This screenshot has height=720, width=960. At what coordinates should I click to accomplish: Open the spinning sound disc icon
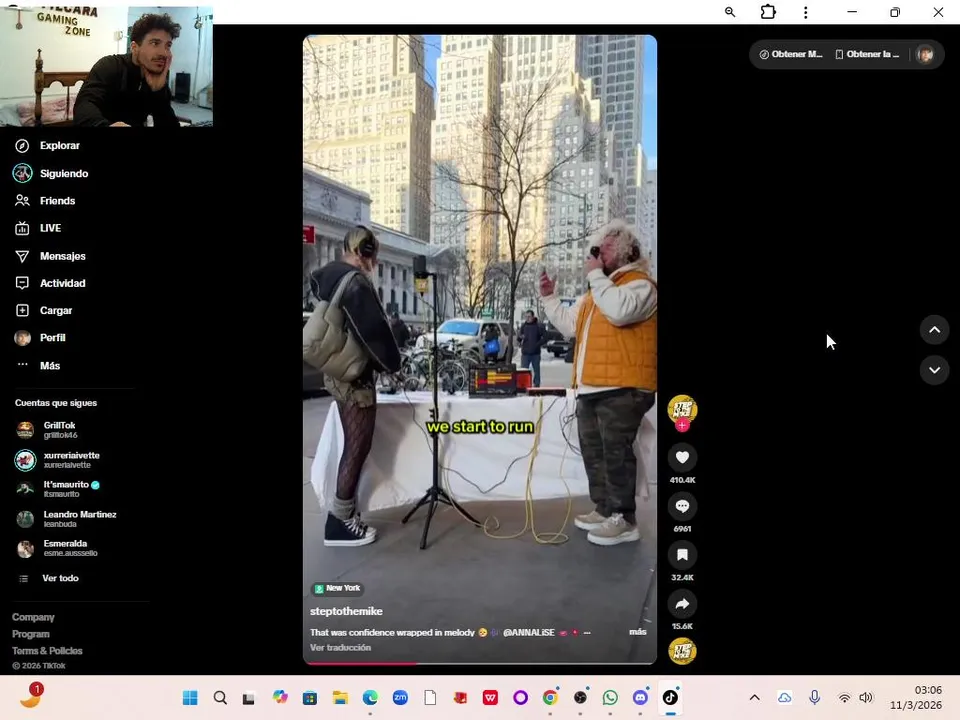pyautogui.click(x=682, y=651)
